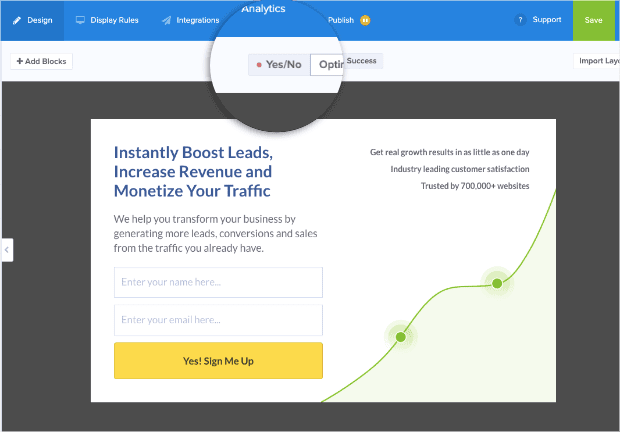Click the name input field
The image size is (620, 432).
(x=218, y=283)
